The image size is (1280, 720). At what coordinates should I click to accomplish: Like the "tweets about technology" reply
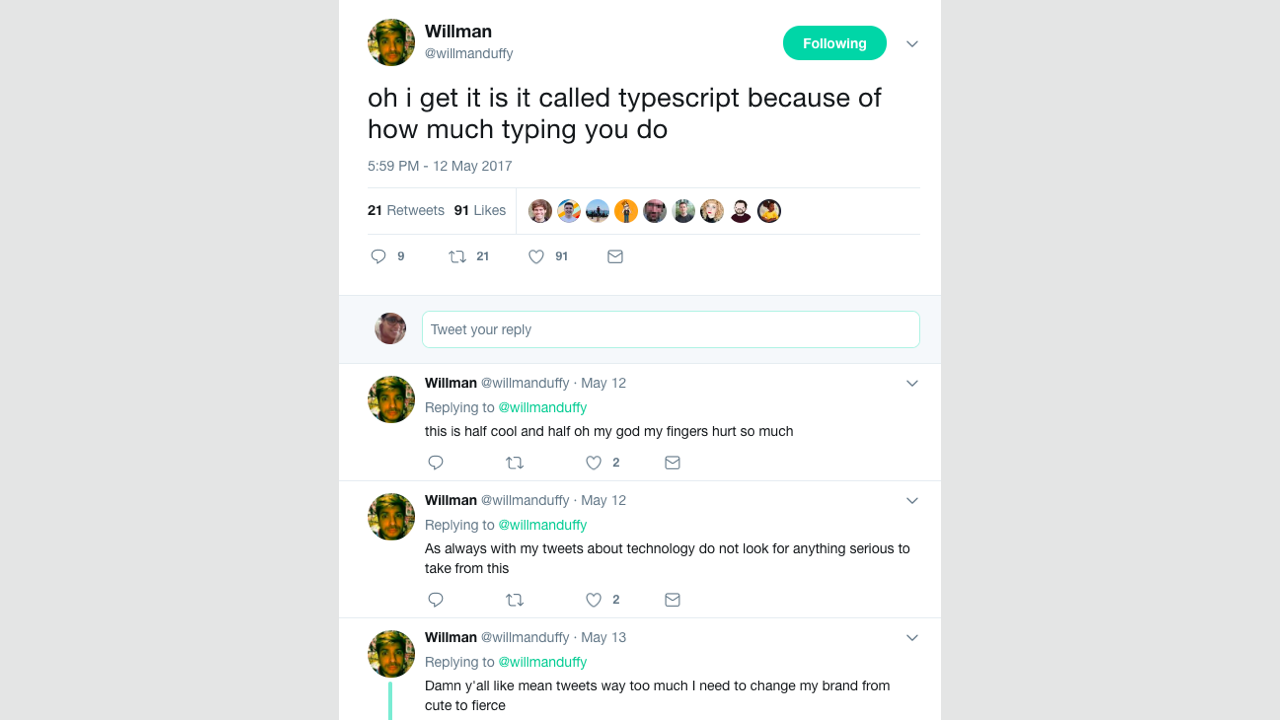(593, 600)
